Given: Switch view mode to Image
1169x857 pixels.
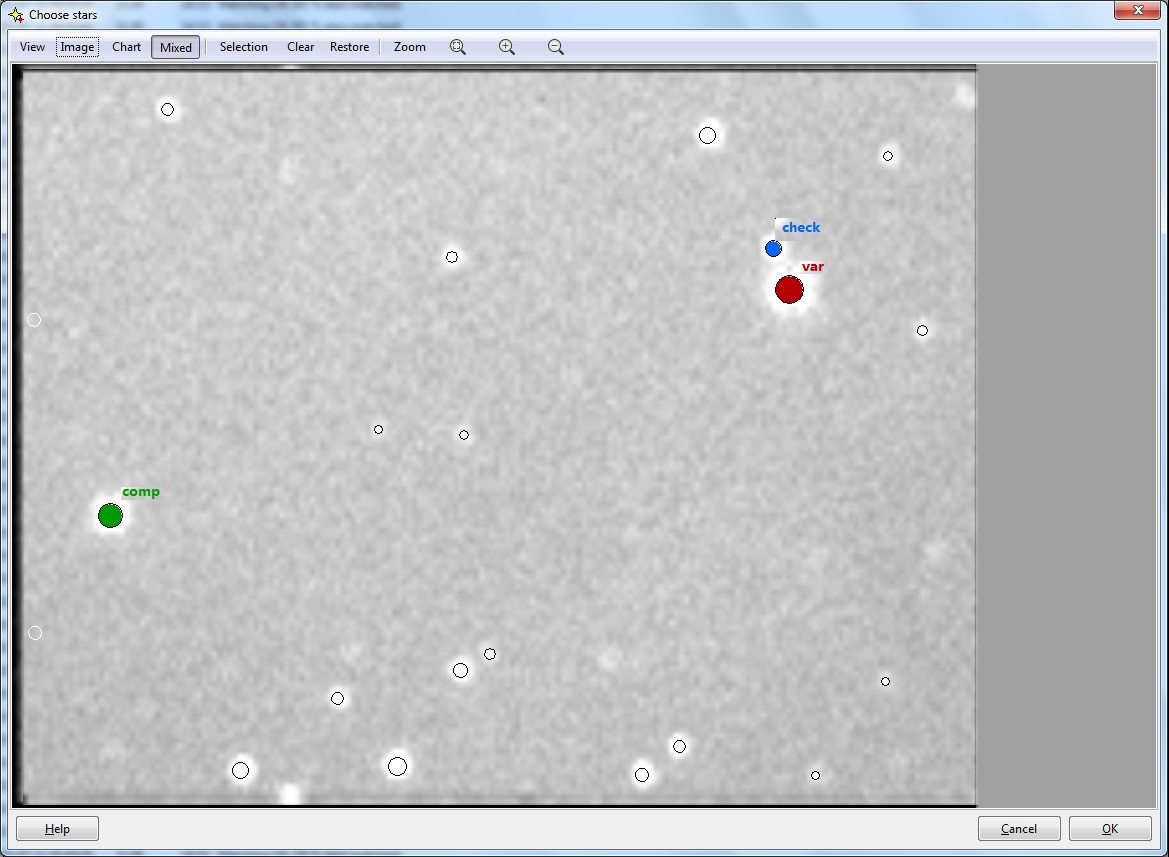Looking at the screenshot, I should point(77,47).
